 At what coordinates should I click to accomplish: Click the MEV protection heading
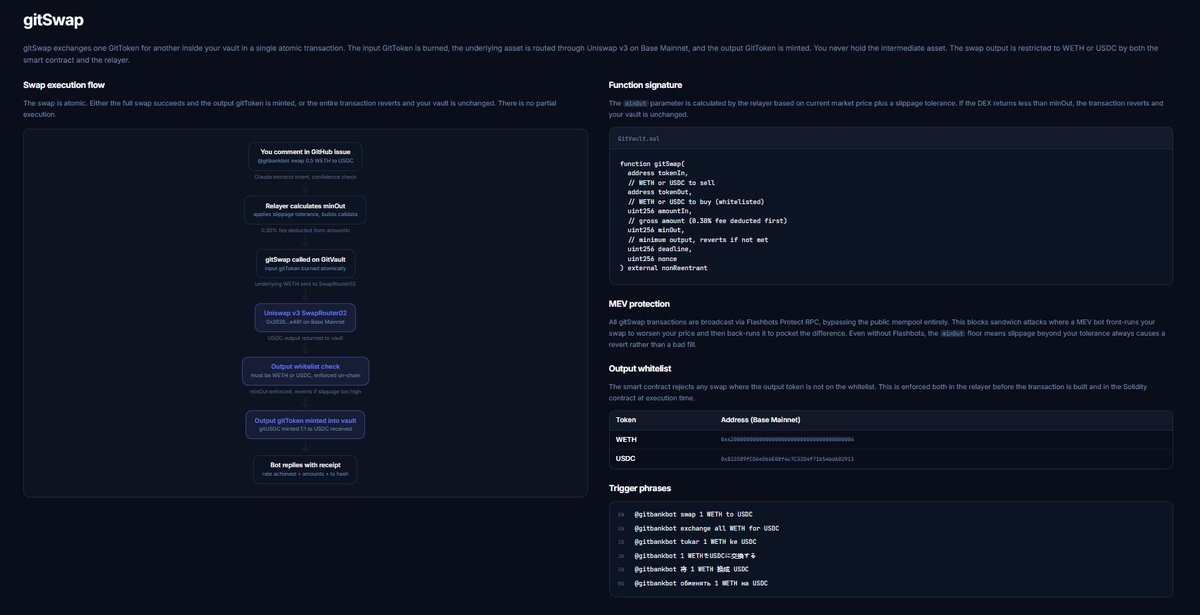[639, 303]
